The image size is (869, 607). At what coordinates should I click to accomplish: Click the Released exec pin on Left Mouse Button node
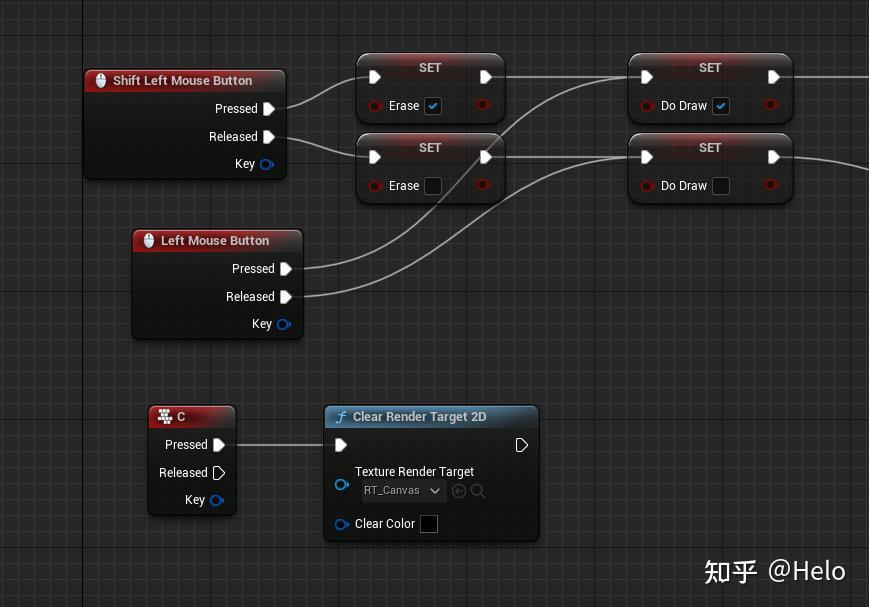coord(286,297)
